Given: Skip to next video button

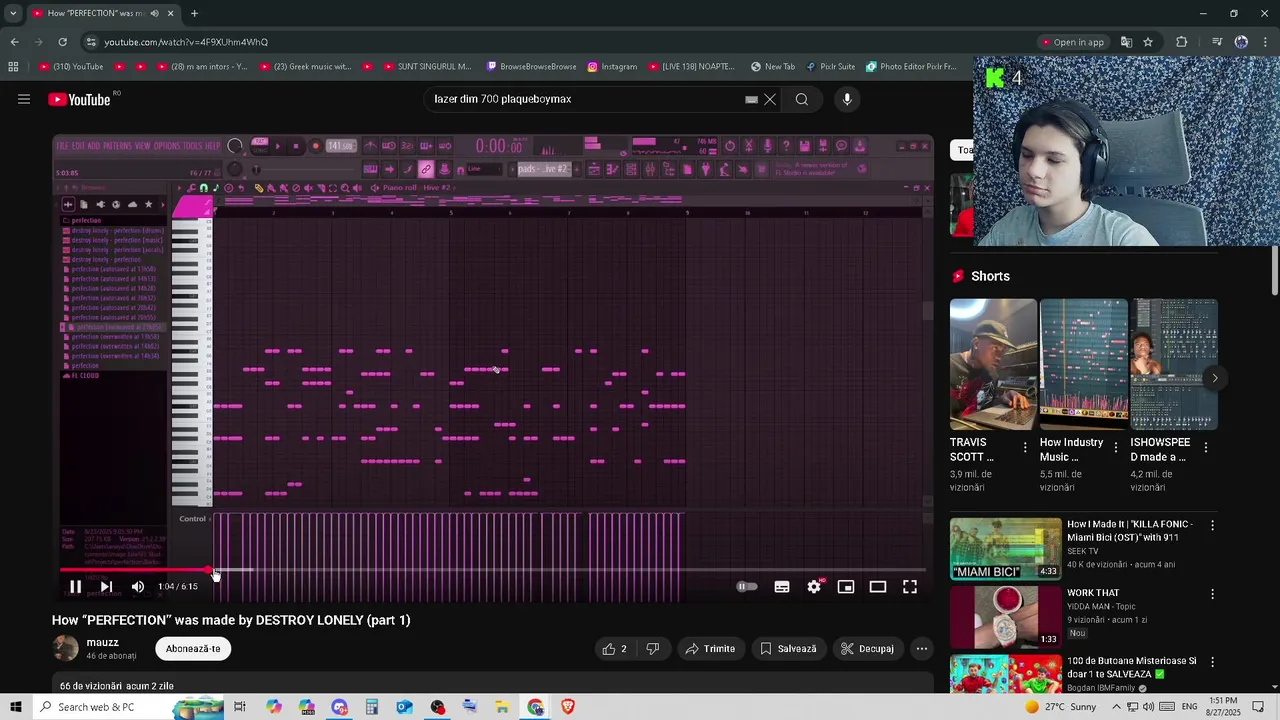Looking at the screenshot, I should 106,587.
